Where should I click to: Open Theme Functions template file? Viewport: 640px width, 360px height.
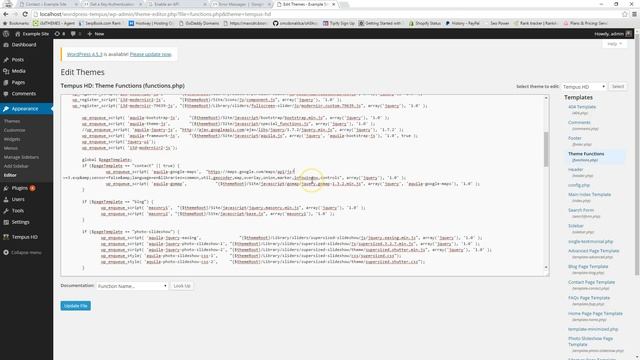pos(586,154)
